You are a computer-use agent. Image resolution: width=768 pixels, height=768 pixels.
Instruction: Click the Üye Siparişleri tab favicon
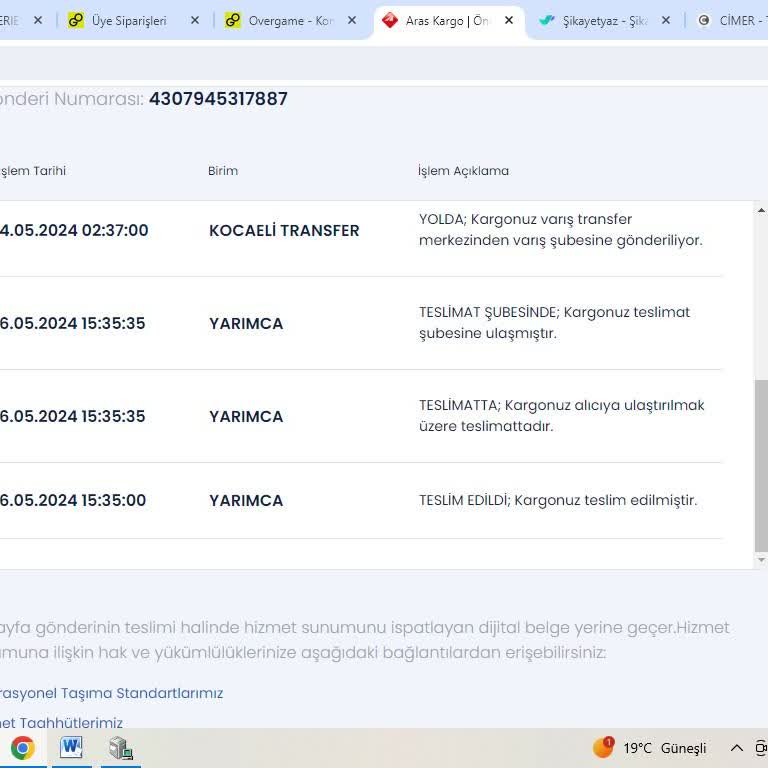(x=76, y=21)
